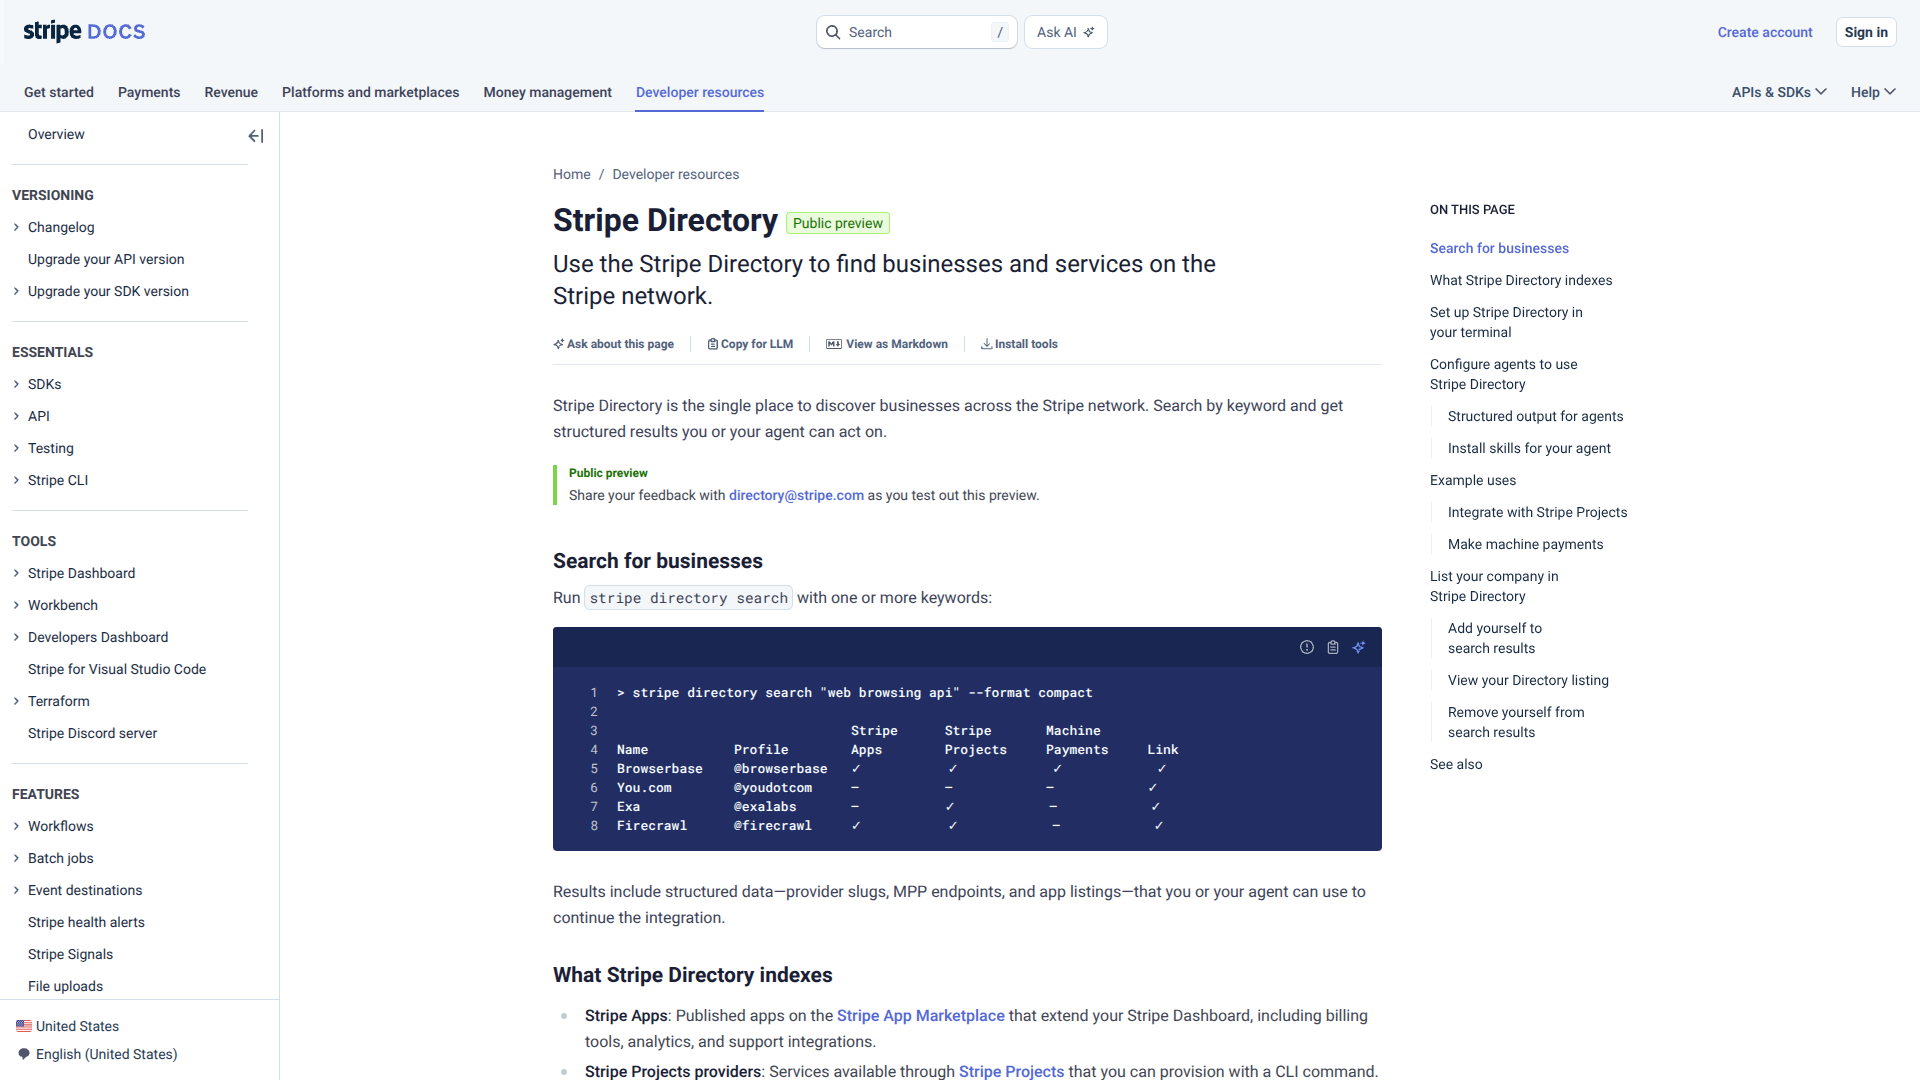Open Upgrade your API version page

tap(106, 259)
